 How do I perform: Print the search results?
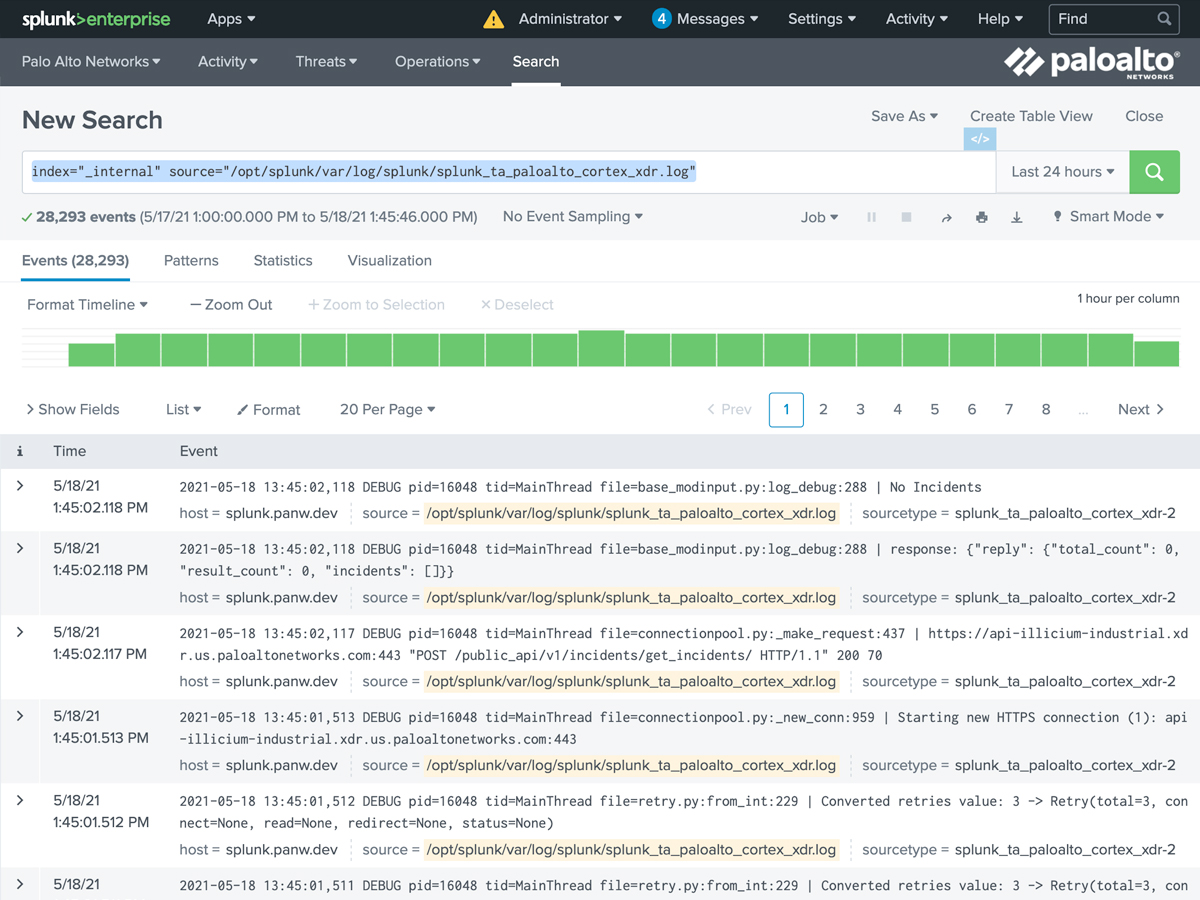981,217
